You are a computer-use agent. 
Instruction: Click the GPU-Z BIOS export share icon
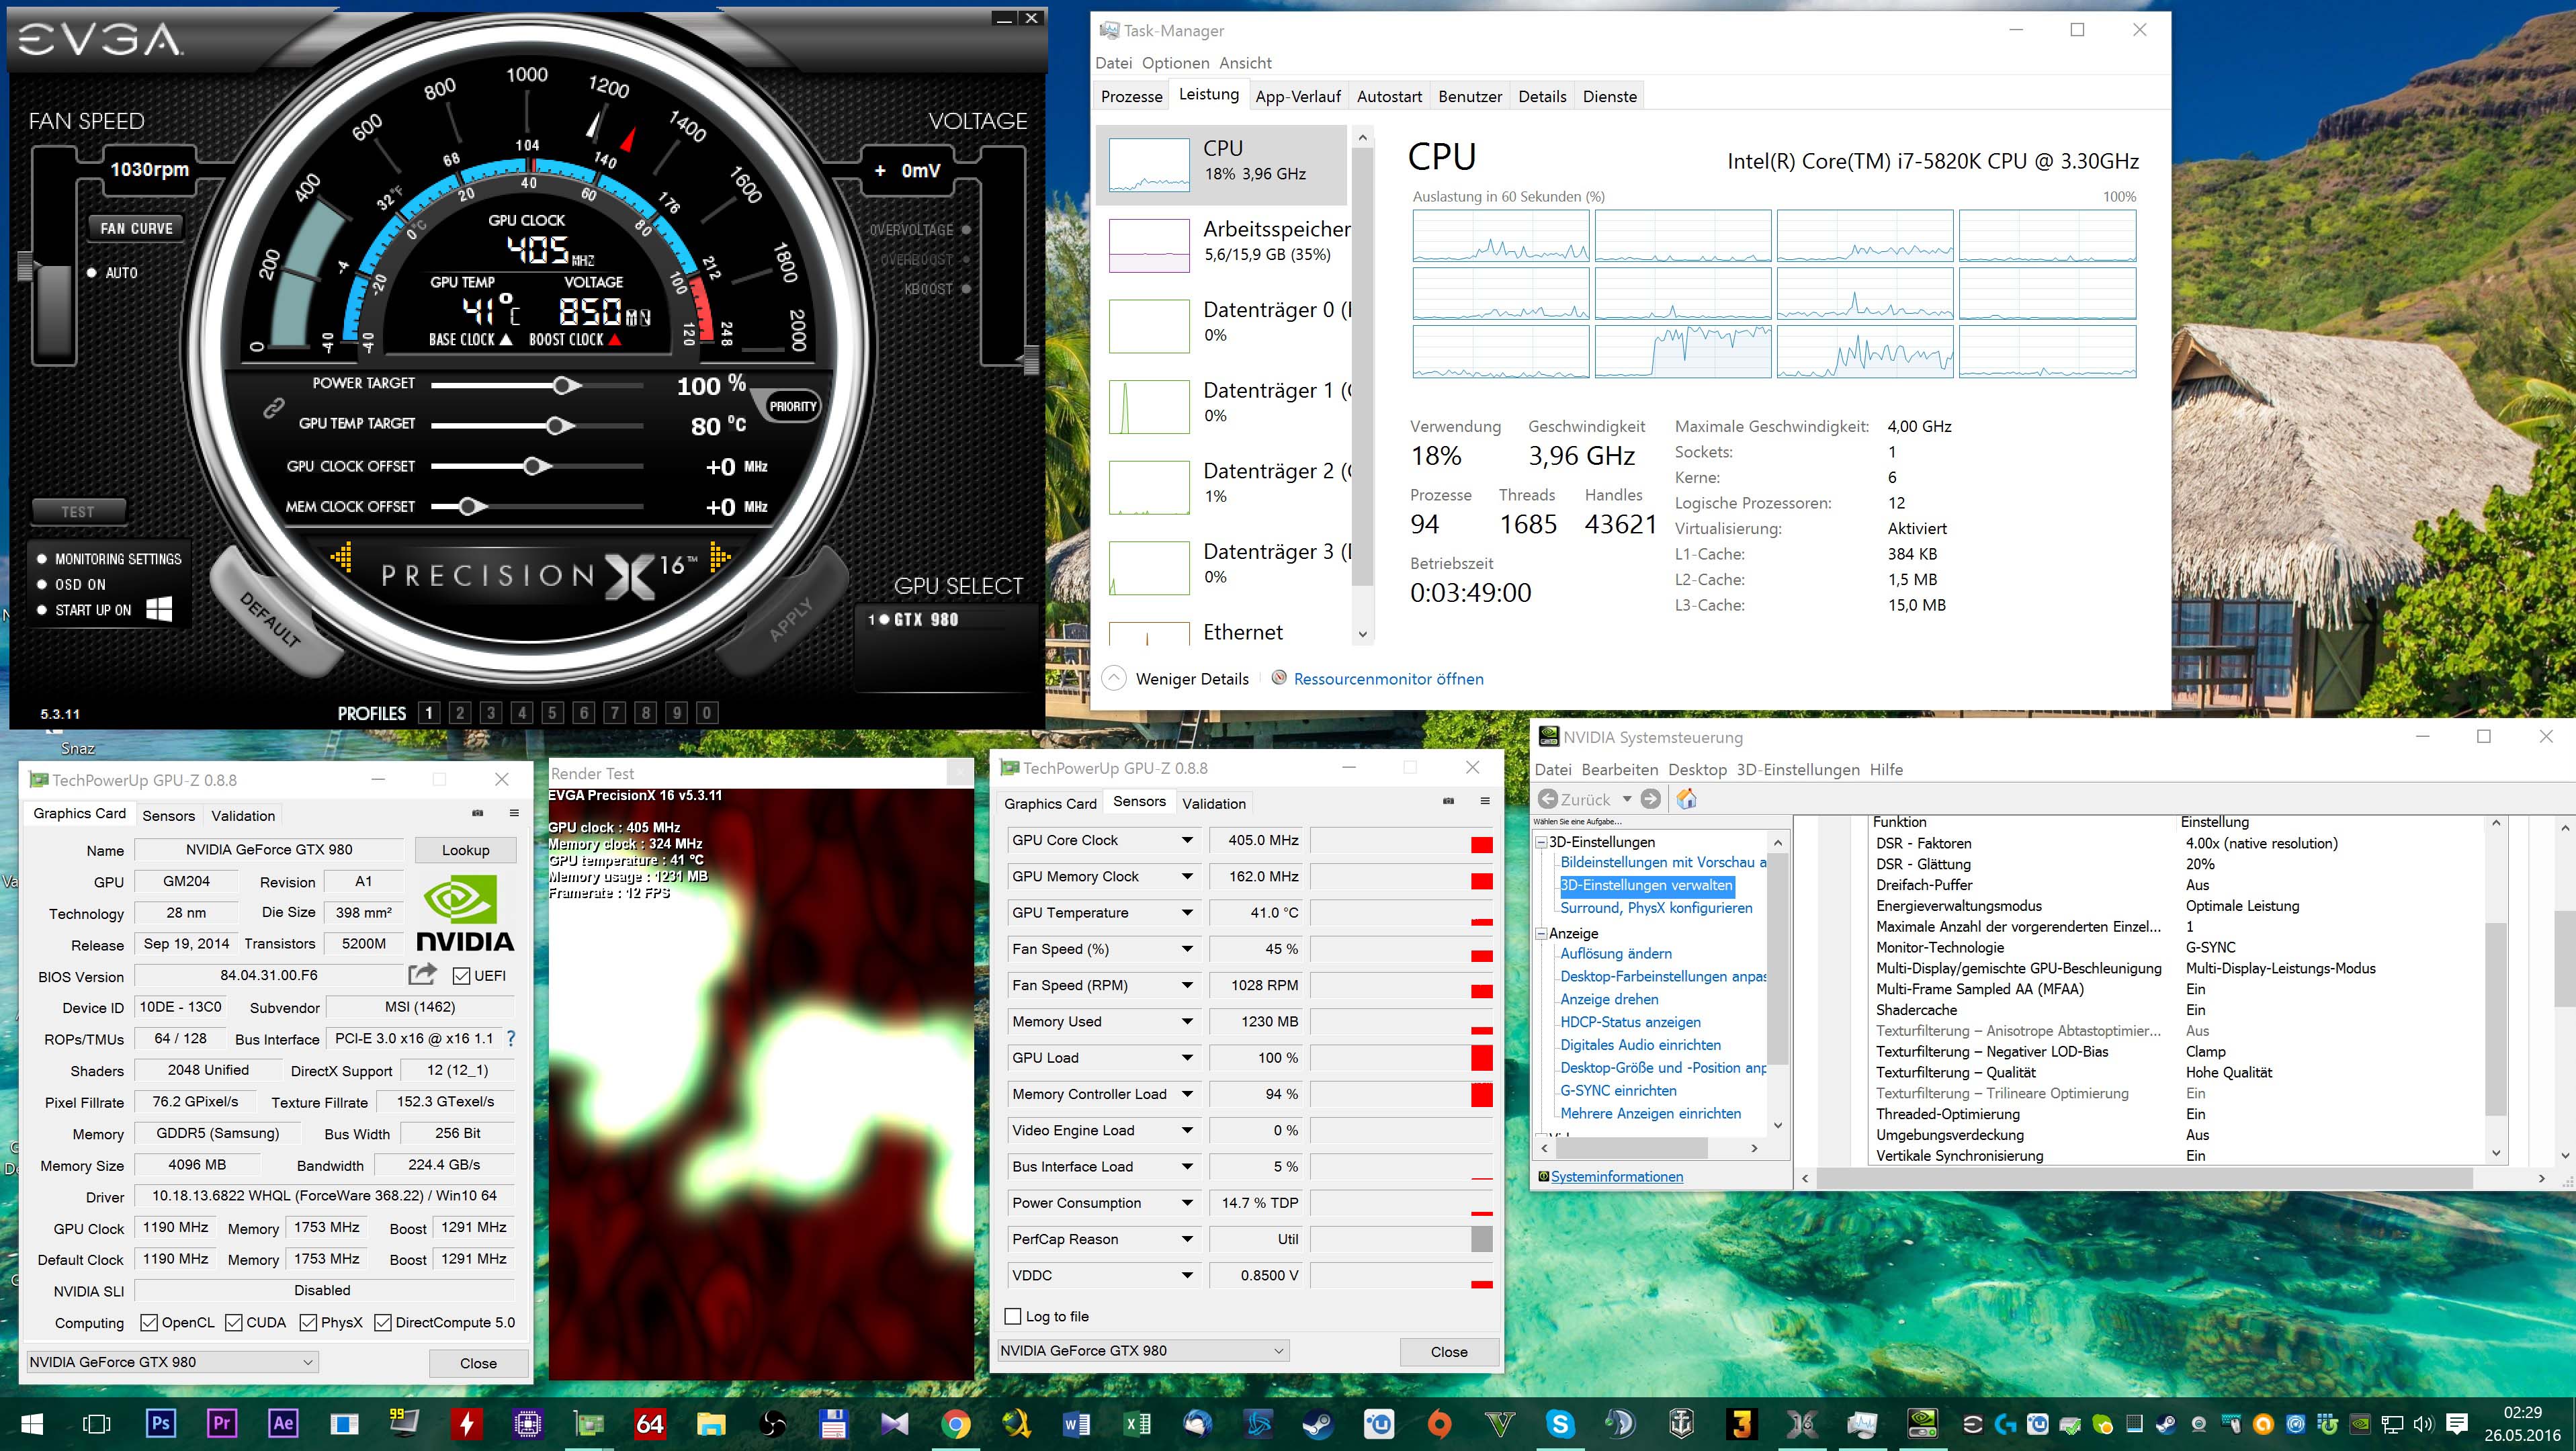point(422,974)
